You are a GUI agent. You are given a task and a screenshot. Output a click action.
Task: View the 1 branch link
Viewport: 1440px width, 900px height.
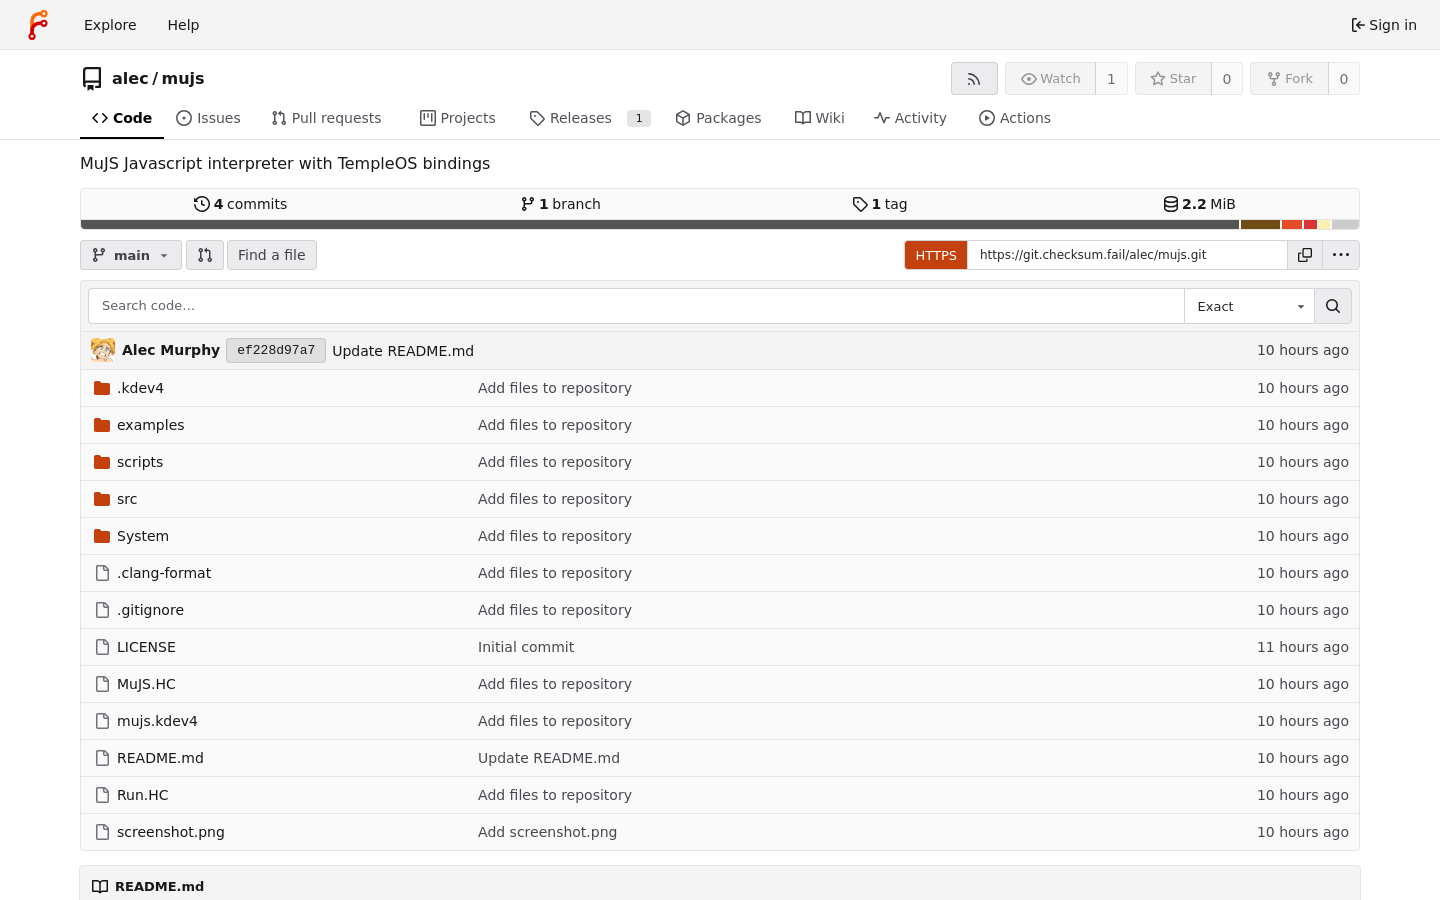coord(560,204)
